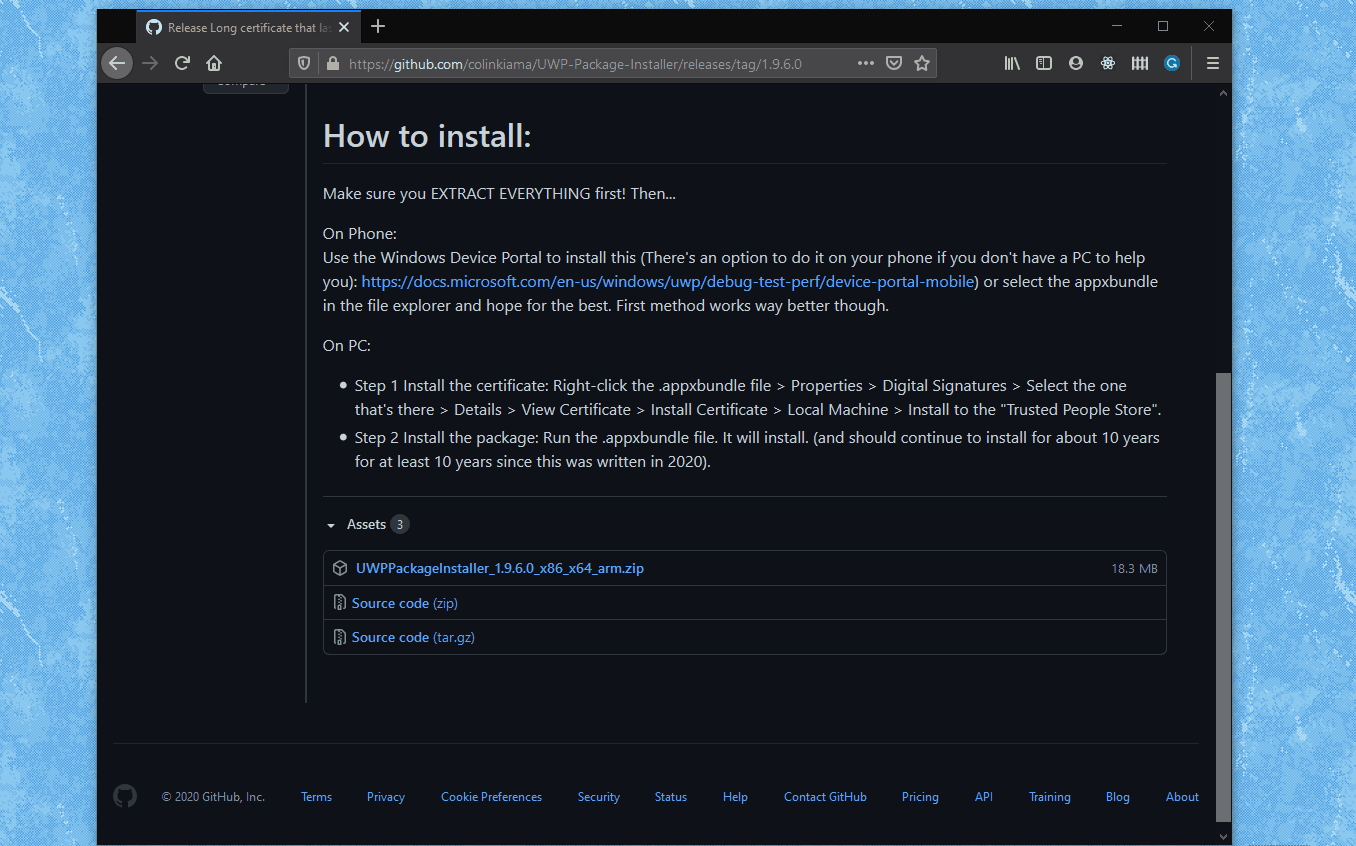Screen dimensions: 1356x846
Task: Open the Terms footer link
Action: click(x=316, y=797)
